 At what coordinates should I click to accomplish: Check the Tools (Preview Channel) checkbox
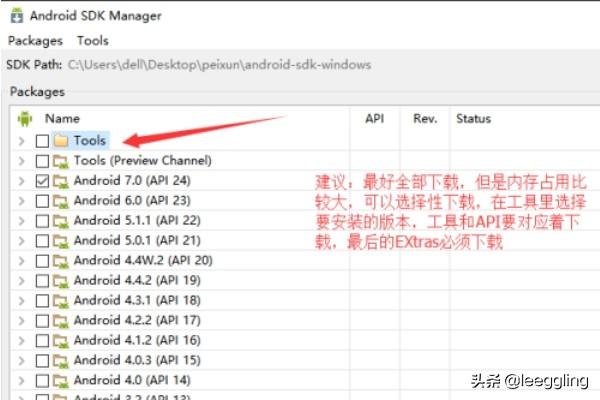pos(42,161)
